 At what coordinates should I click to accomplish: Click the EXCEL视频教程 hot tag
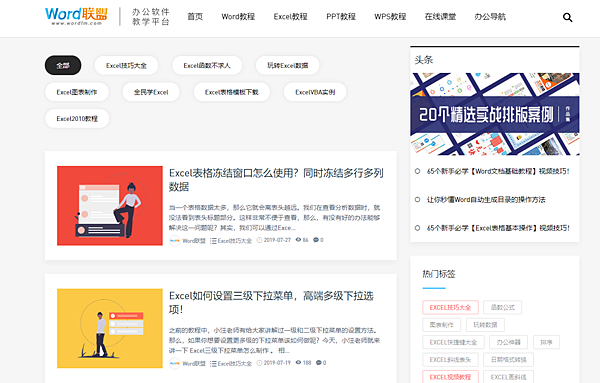[x=450, y=377]
